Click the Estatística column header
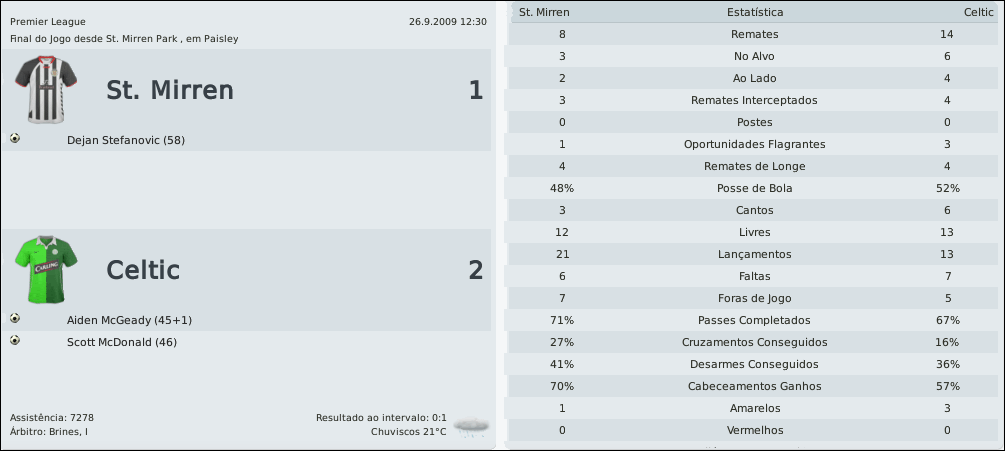Viewport: 1005px width, 451px height. point(755,12)
